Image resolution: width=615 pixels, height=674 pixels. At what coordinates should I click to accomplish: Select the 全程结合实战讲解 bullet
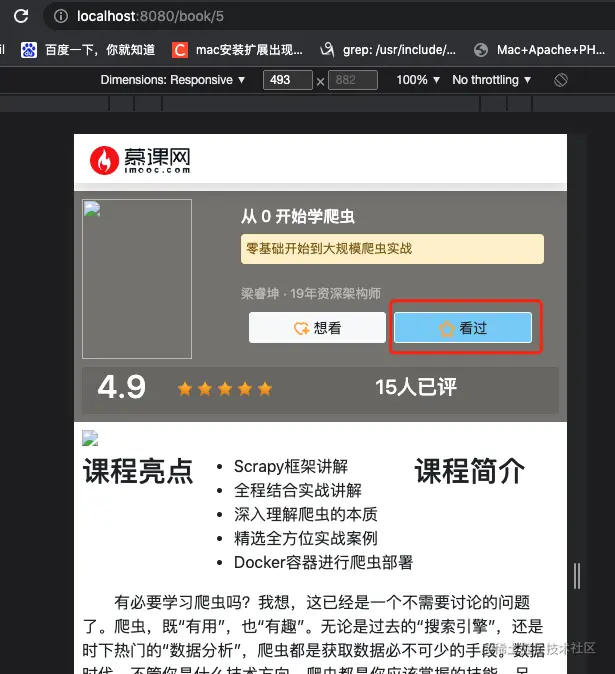pos(298,490)
